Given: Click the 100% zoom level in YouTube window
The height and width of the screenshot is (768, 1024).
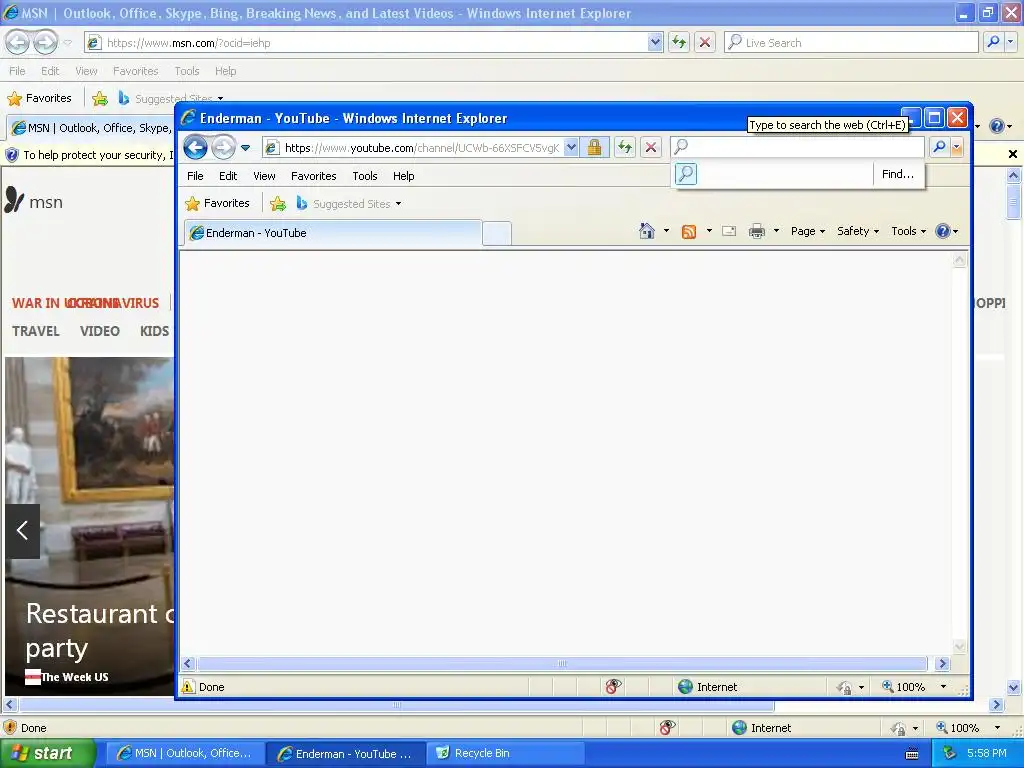Looking at the screenshot, I should point(904,686).
